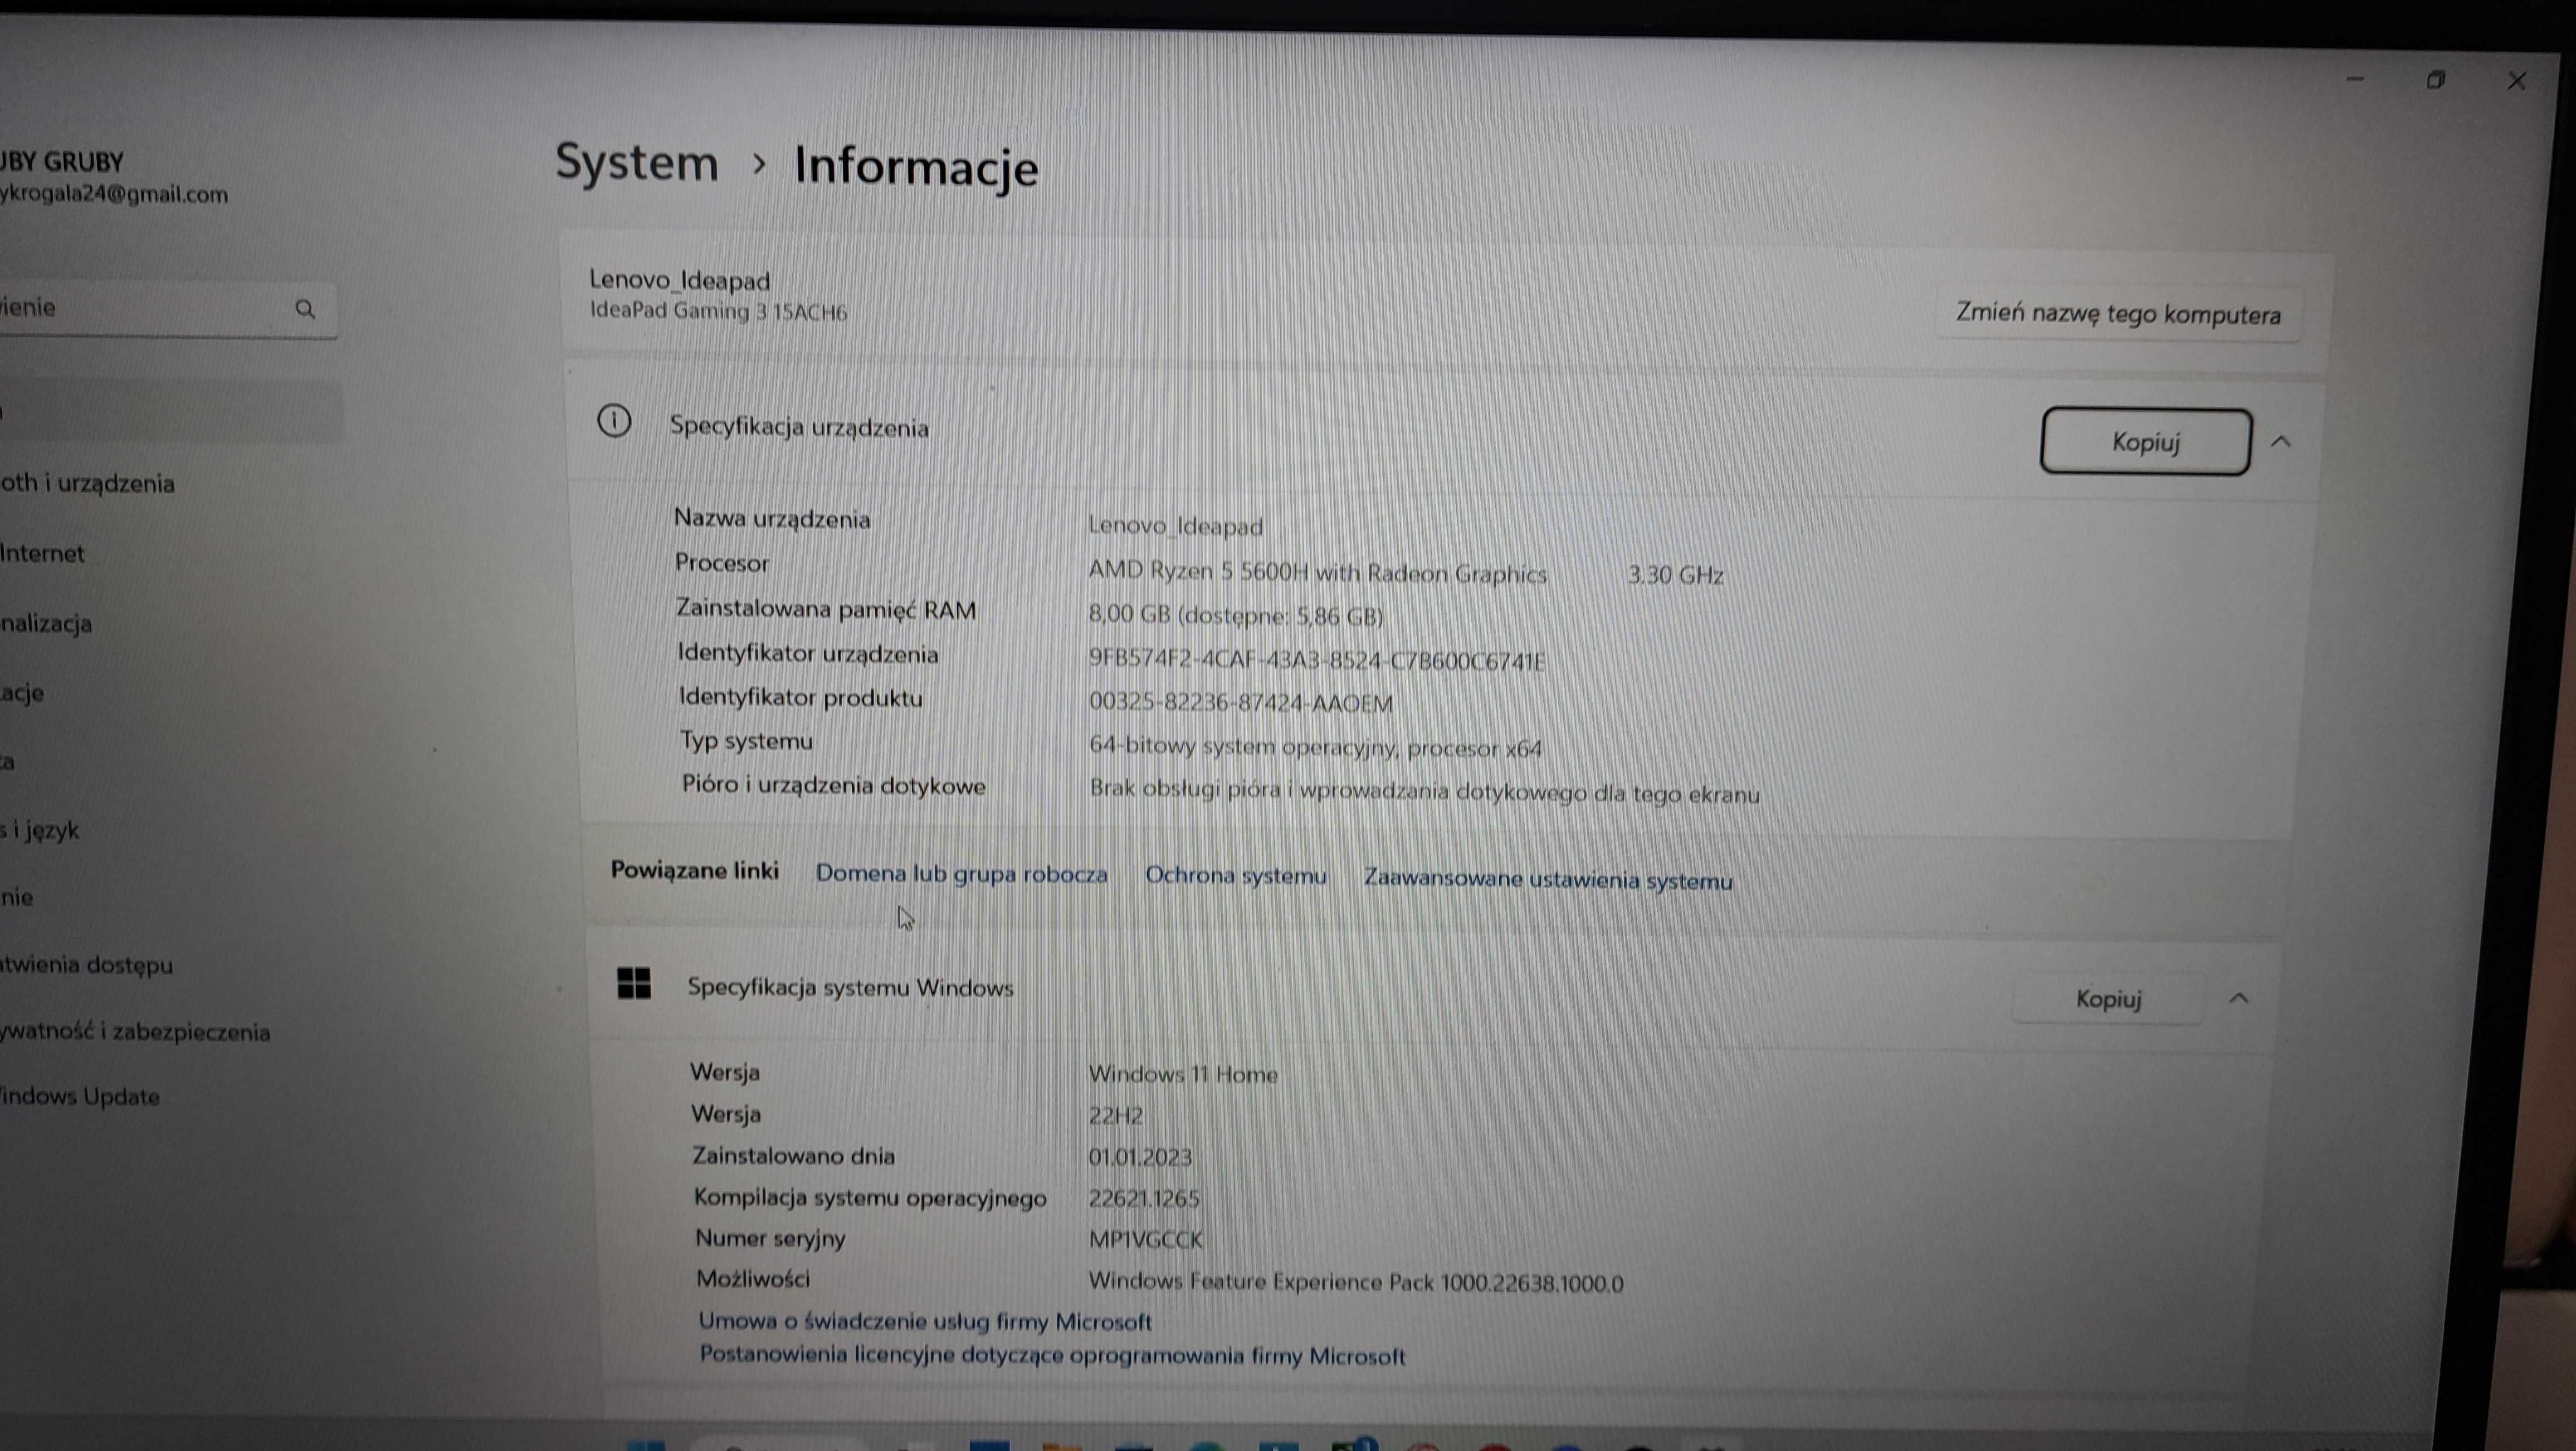Click the search magnifier icon in settings sidebar
The height and width of the screenshot is (1451, 2576).
coord(305,309)
